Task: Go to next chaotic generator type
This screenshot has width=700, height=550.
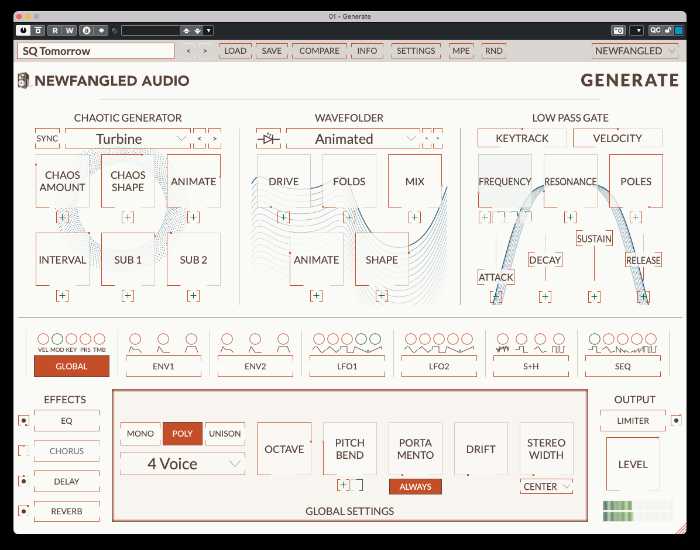Action: pos(215,139)
